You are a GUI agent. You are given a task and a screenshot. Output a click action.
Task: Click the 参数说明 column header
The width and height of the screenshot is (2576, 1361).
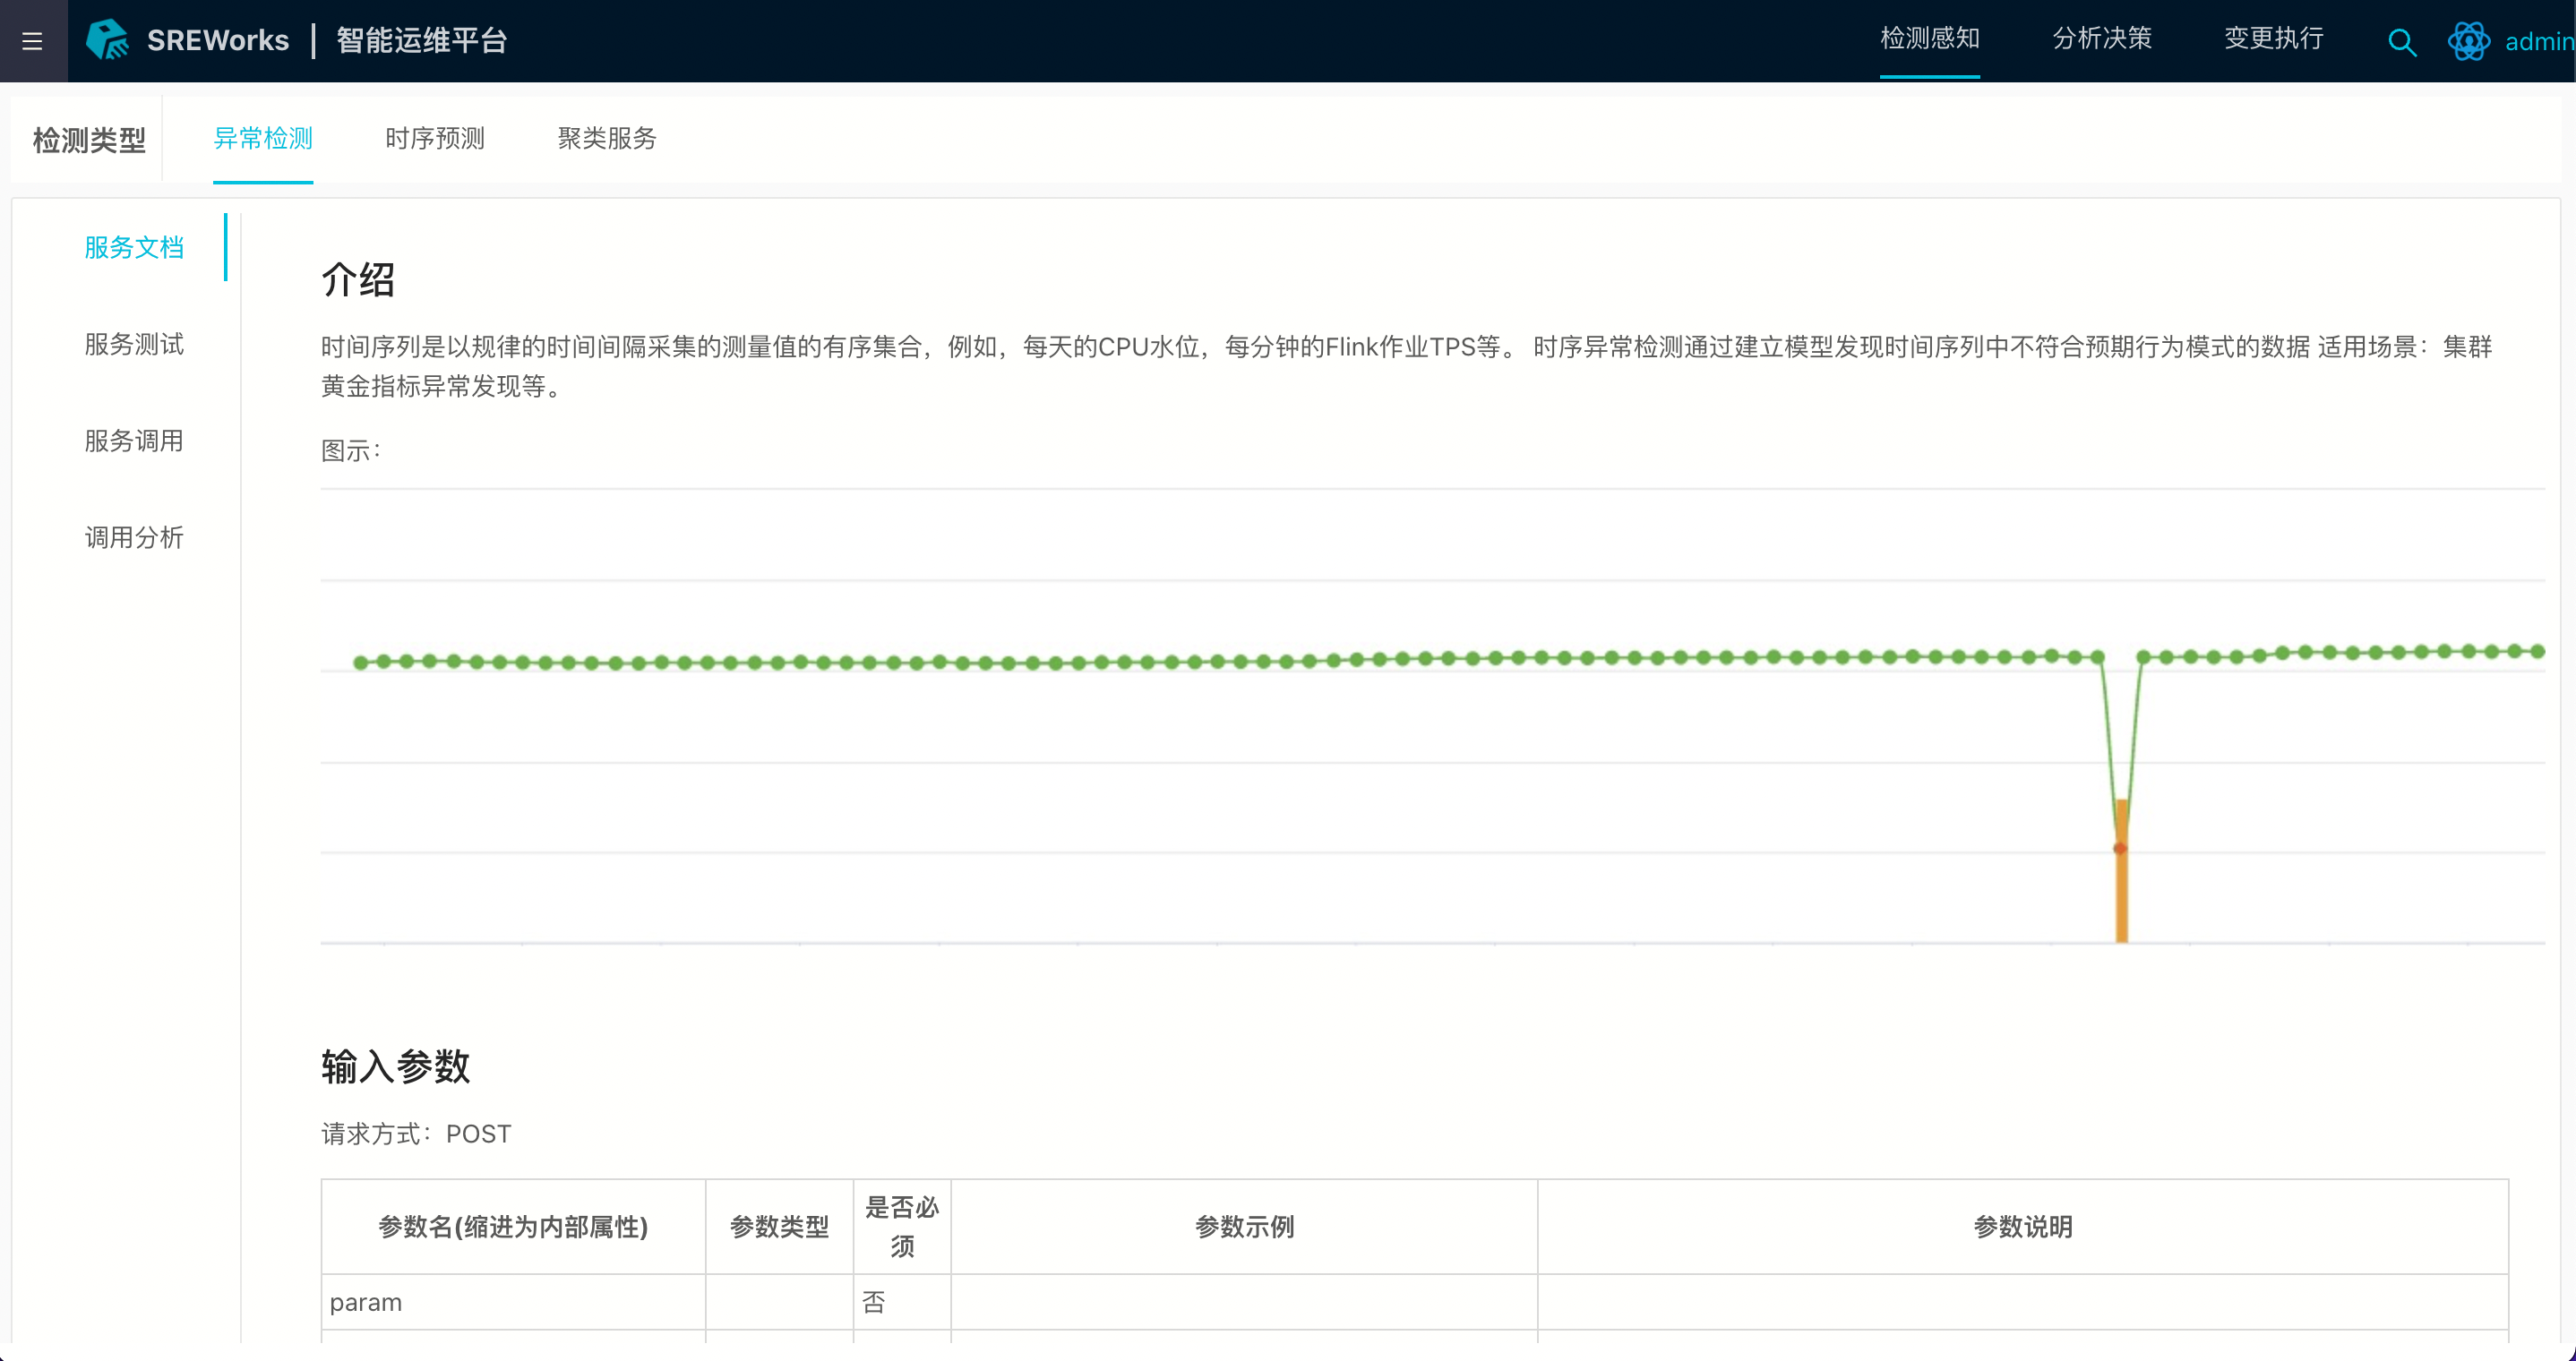click(x=2022, y=1226)
